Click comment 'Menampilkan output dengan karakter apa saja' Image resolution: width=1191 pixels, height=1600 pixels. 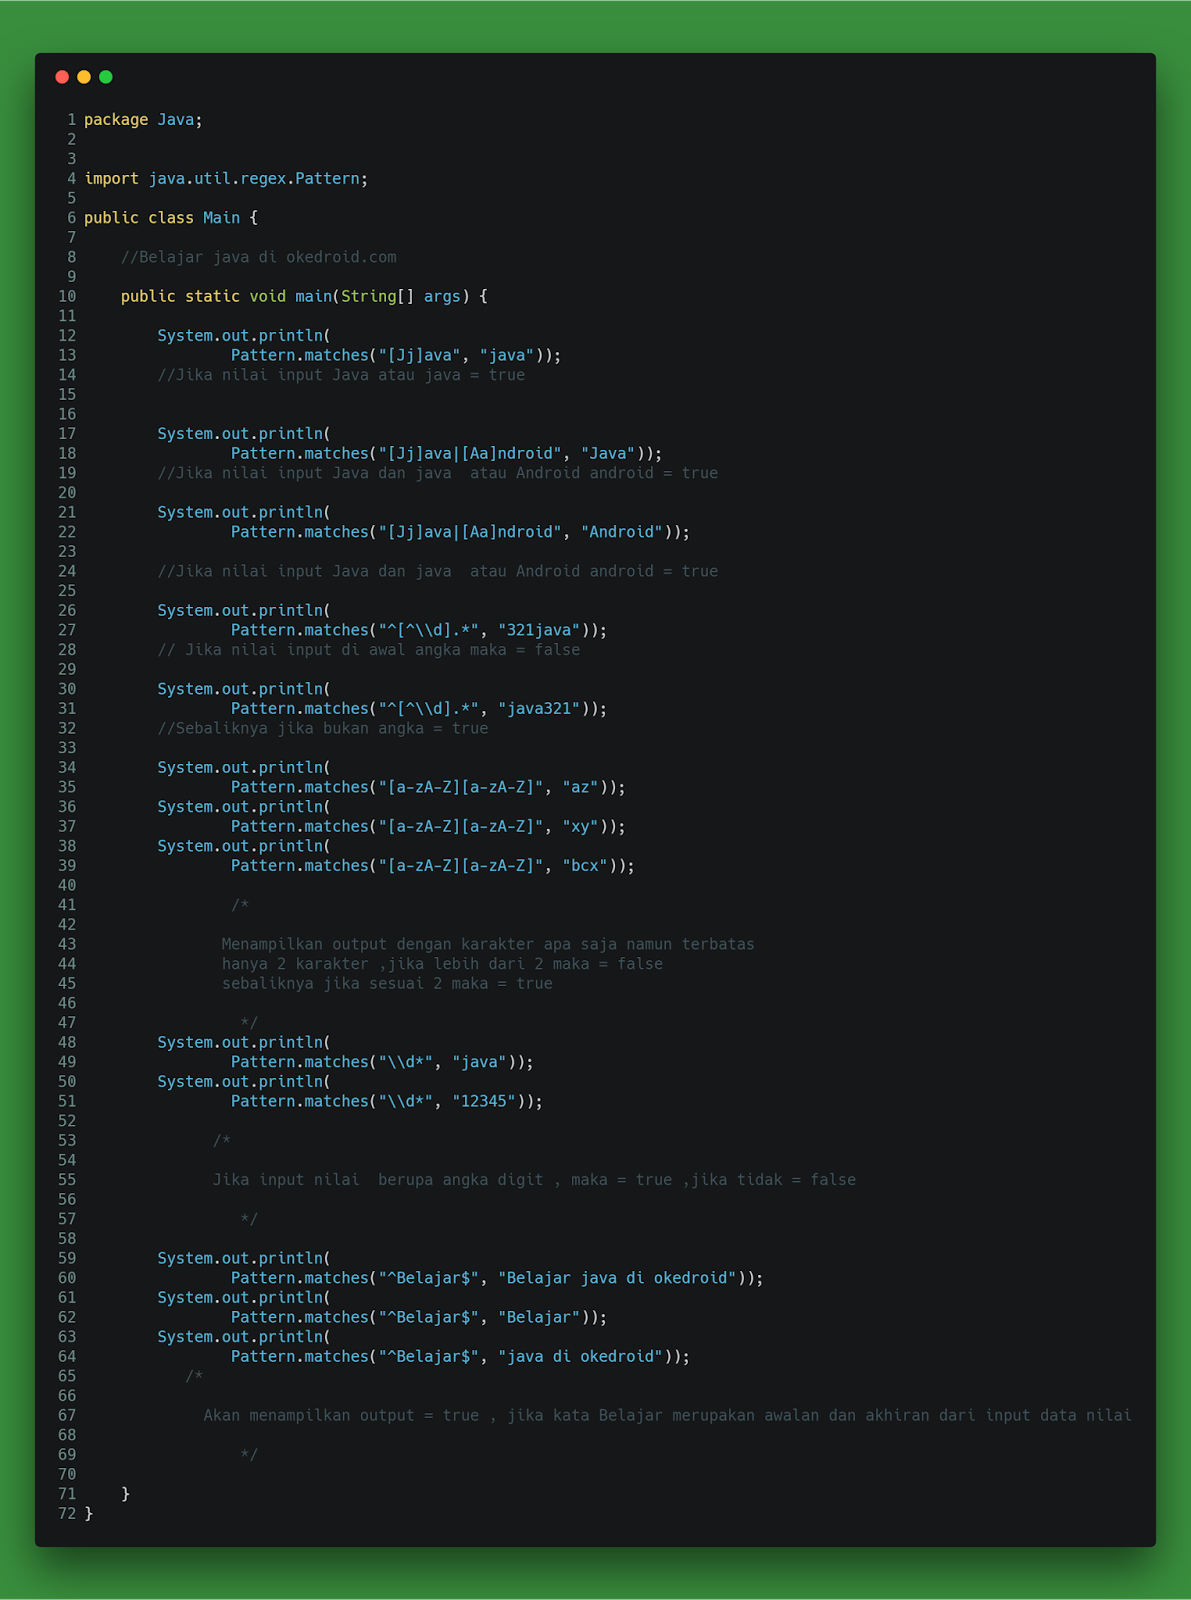488,944
